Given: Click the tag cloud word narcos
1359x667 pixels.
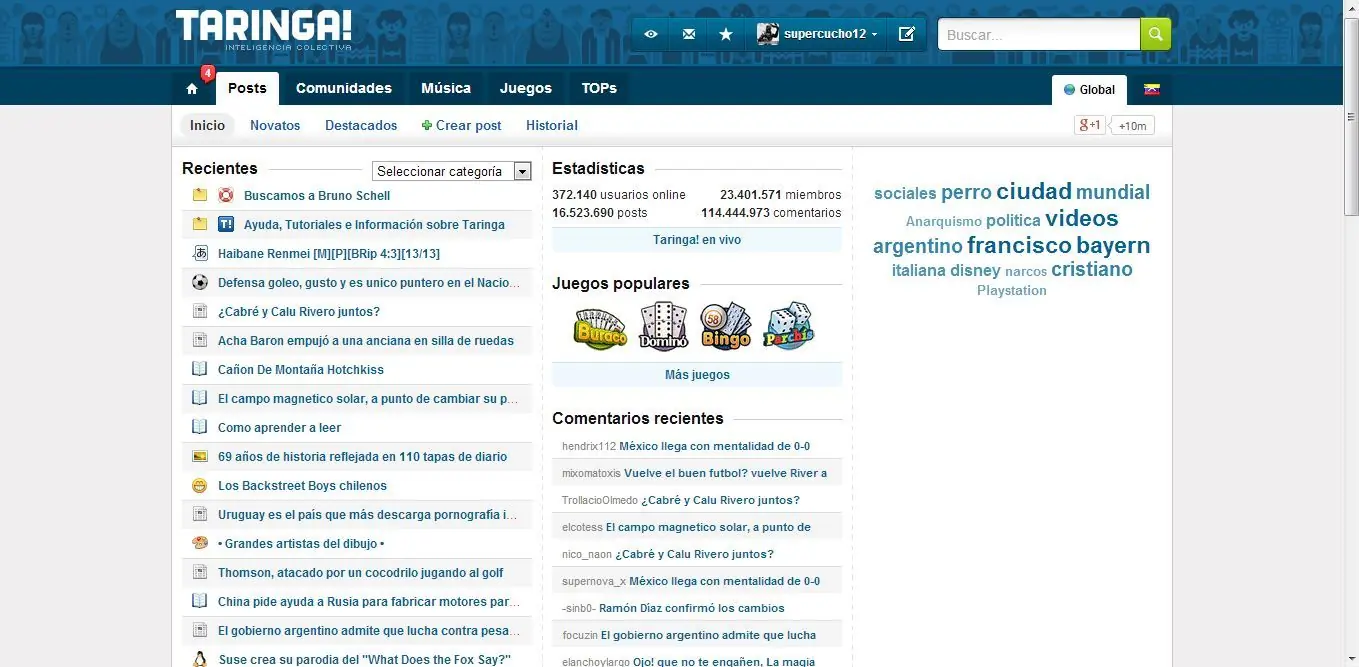Looking at the screenshot, I should click(1026, 271).
